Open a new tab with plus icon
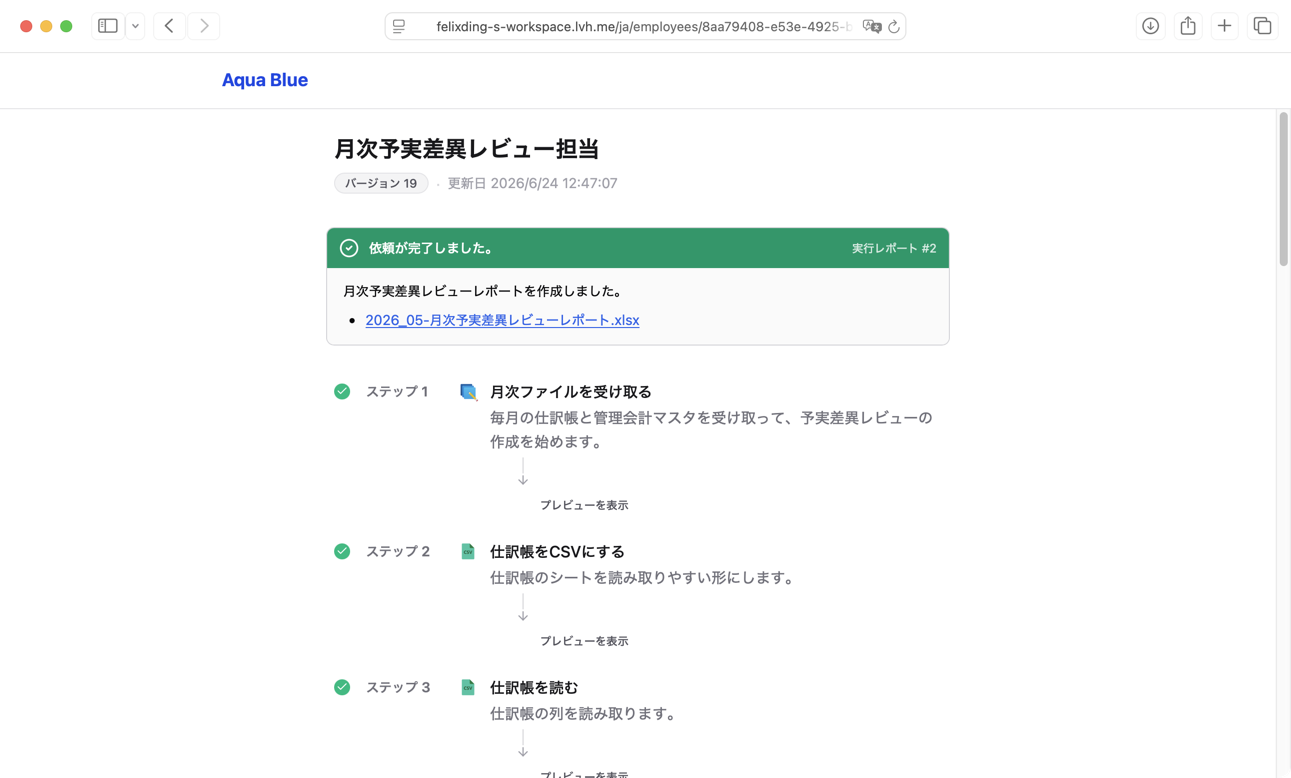The width and height of the screenshot is (1291, 778). pos(1225,26)
